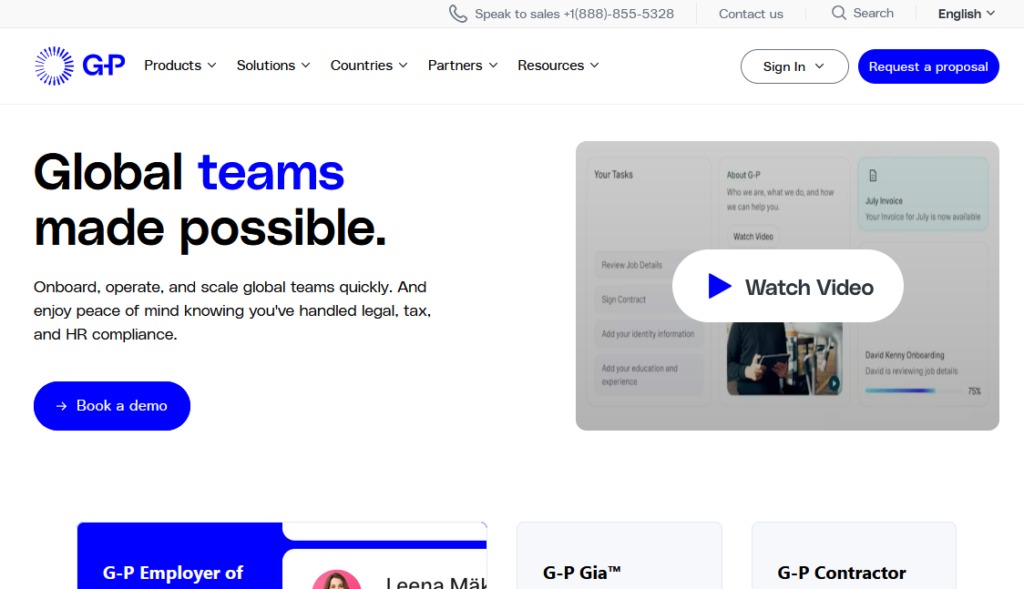Image resolution: width=1024 pixels, height=589 pixels.
Task: Expand the Products menu
Action: 180,66
